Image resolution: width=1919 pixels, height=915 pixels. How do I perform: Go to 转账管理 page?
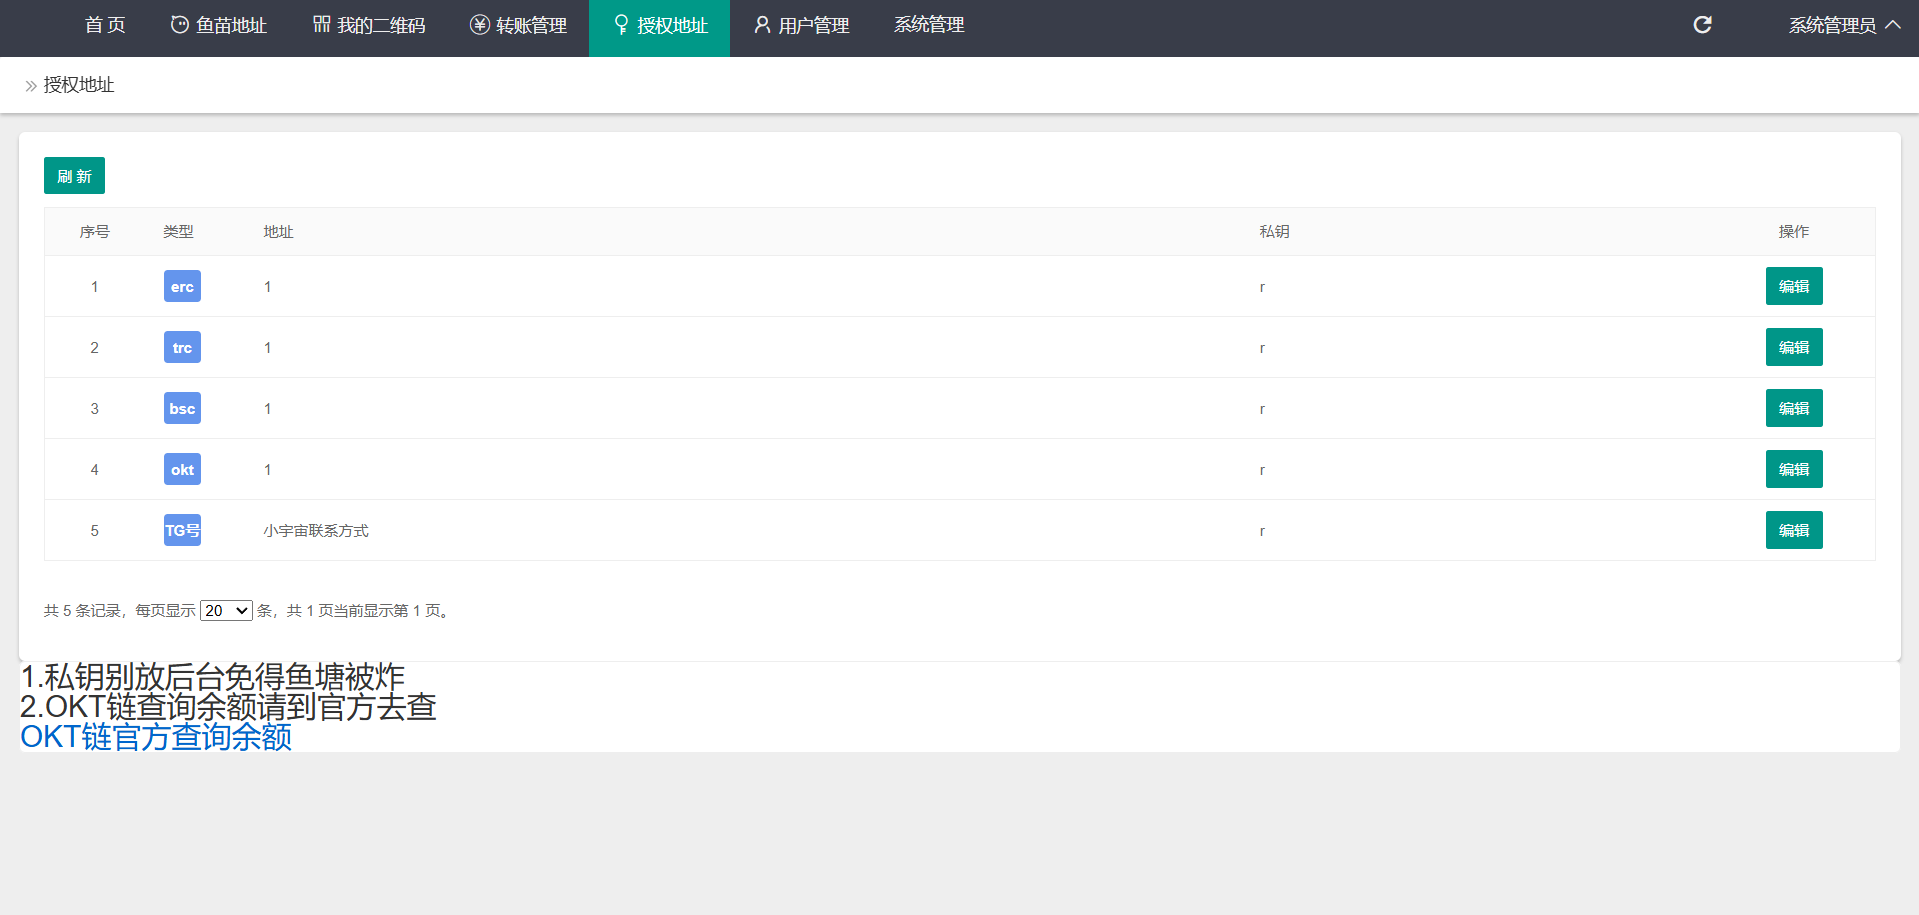click(x=519, y=26)
